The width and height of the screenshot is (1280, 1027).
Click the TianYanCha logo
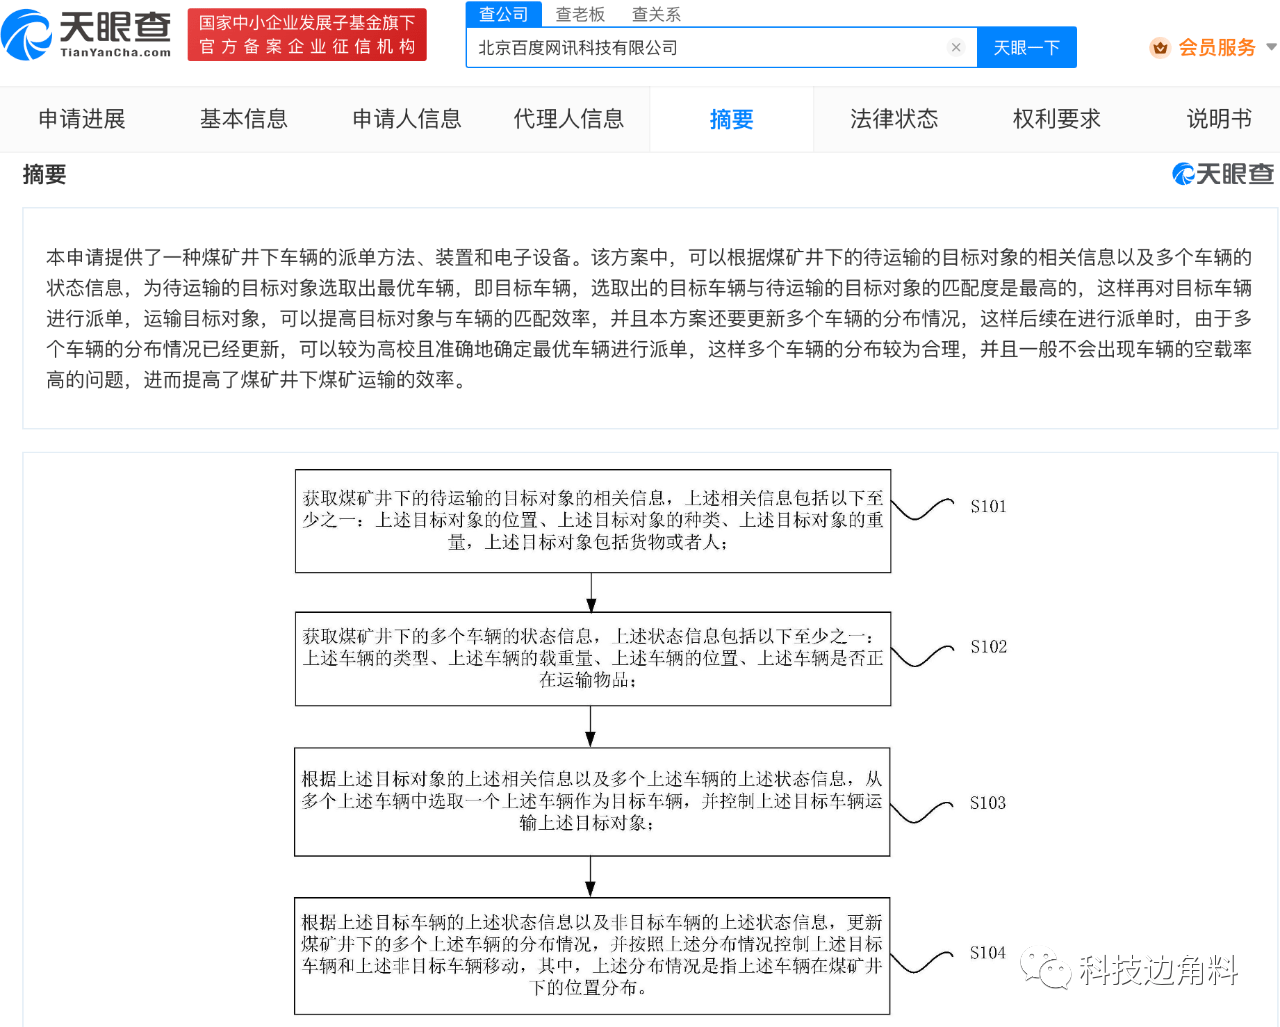86,35
